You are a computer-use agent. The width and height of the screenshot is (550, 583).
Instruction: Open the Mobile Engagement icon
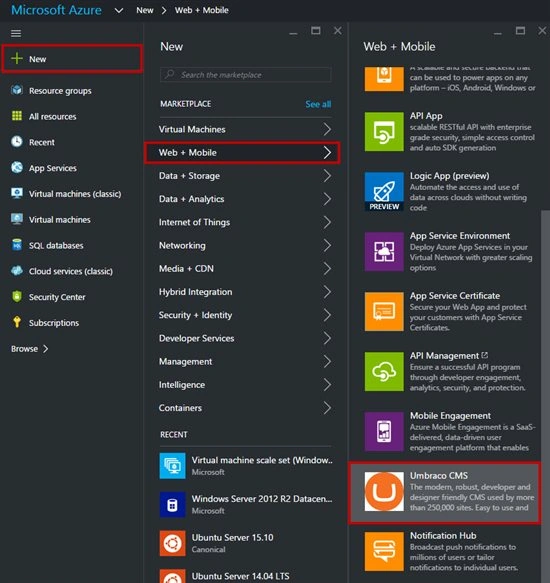(384, 431)
